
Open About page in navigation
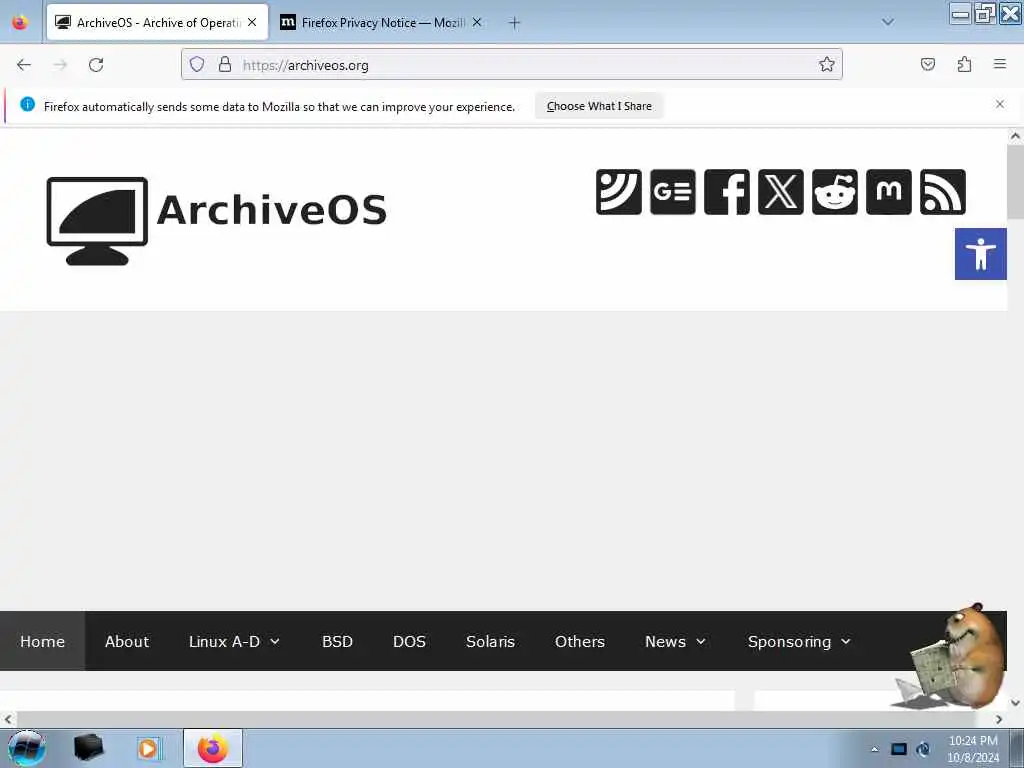click(x=127, y=641)
